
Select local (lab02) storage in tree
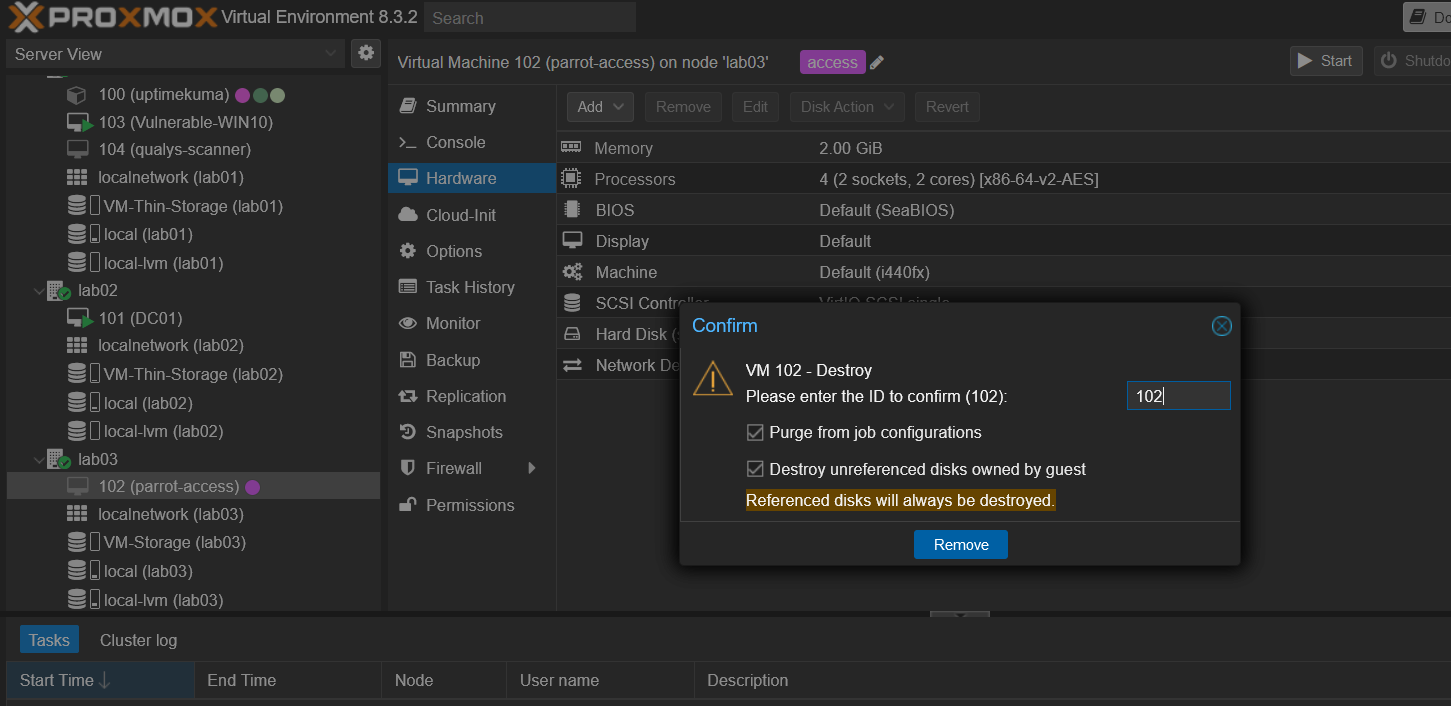coord(193,403)
